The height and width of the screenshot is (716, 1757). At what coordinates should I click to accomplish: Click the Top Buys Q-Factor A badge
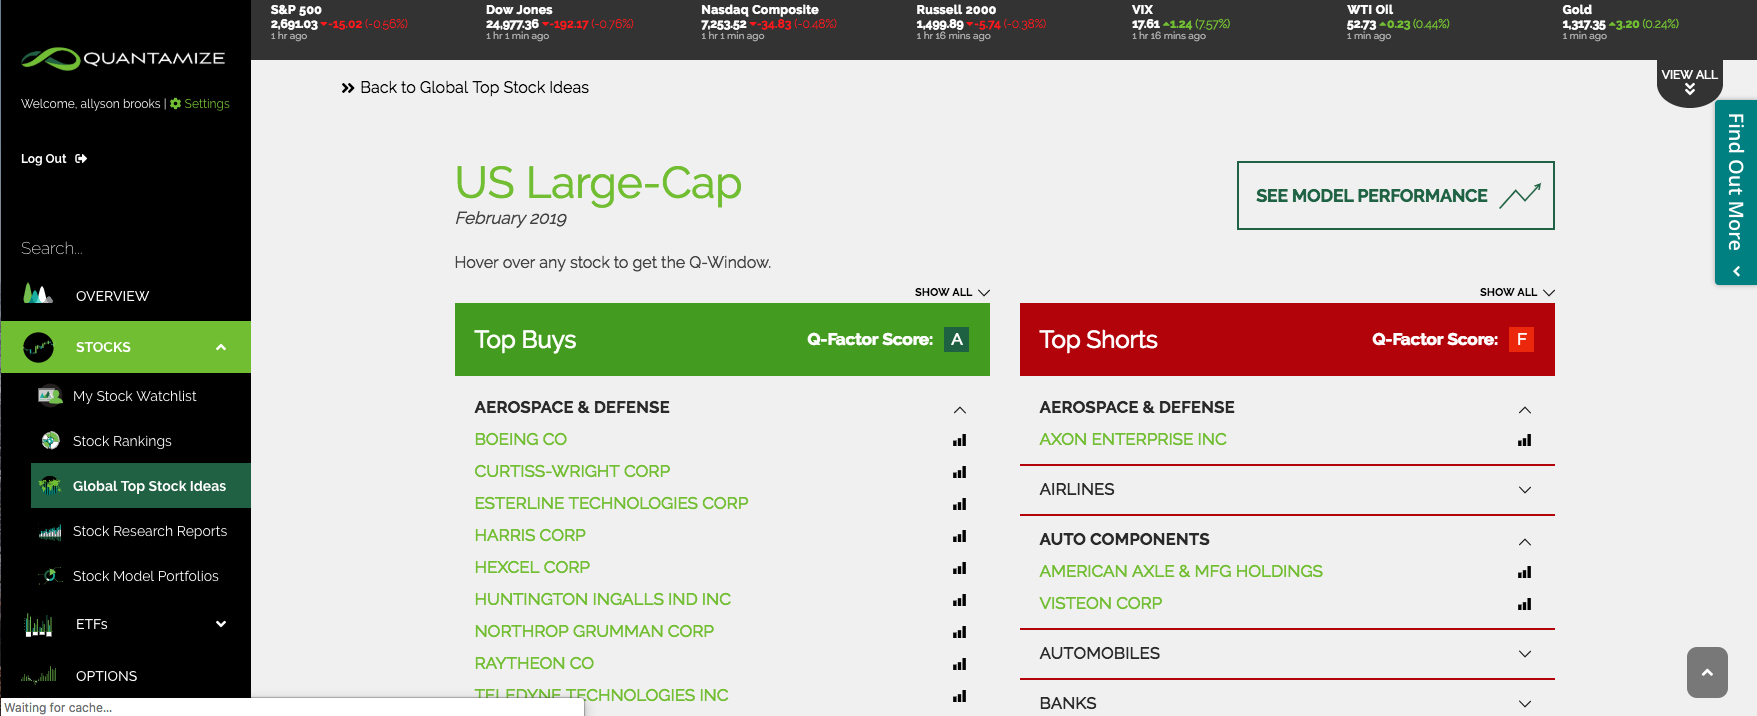coord(957,340)
